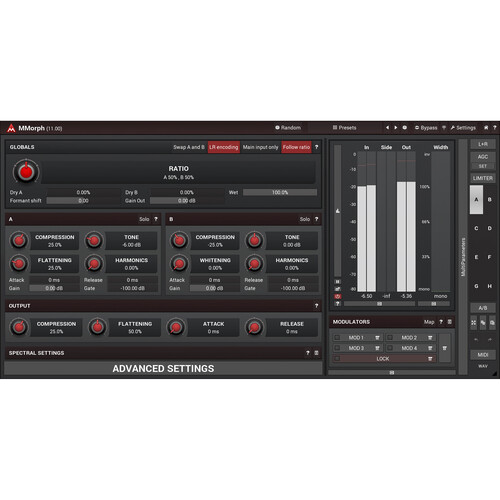Expand Spectral Settings menu icon
This screenshot has width=500, height=500.
(316, 353)
